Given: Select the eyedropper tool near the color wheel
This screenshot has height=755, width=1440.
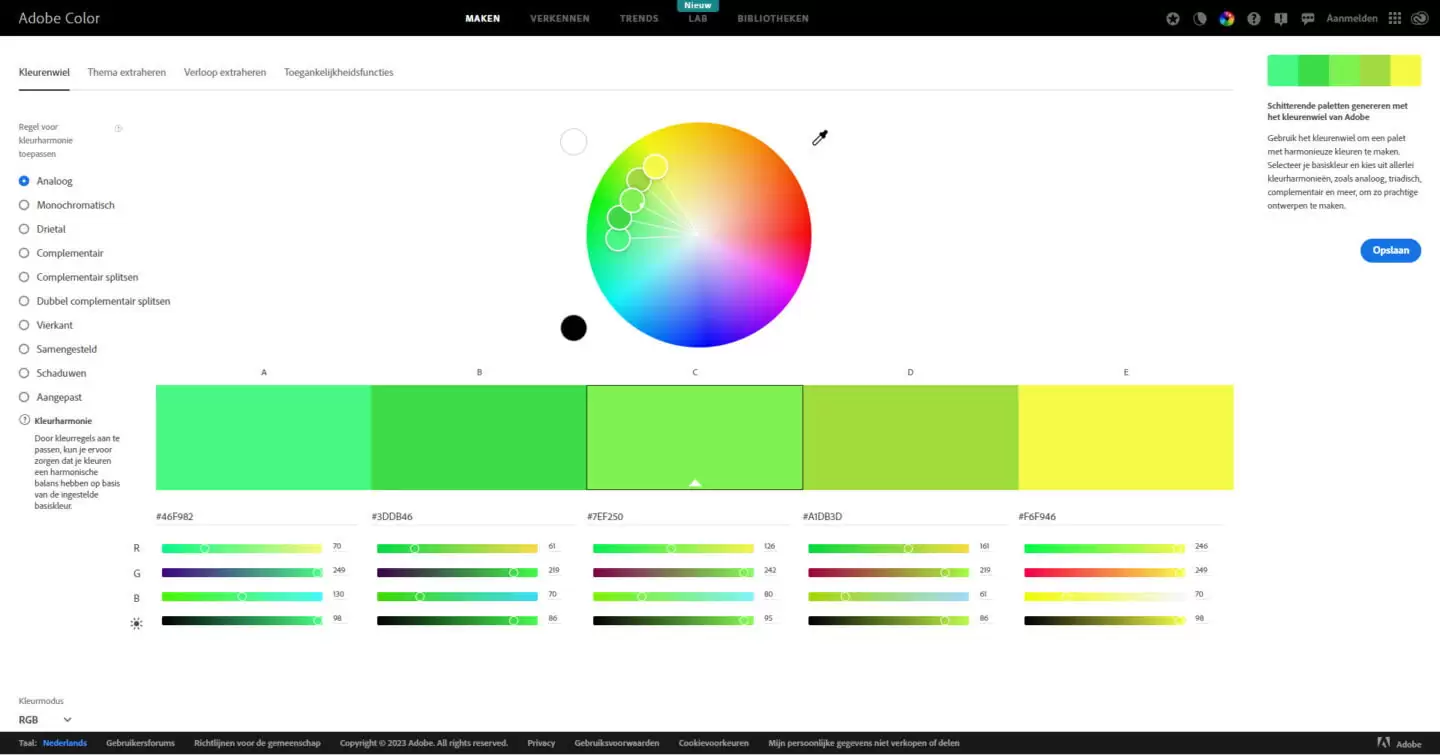Looking at the screenshot, I should (x=819, y=136).
